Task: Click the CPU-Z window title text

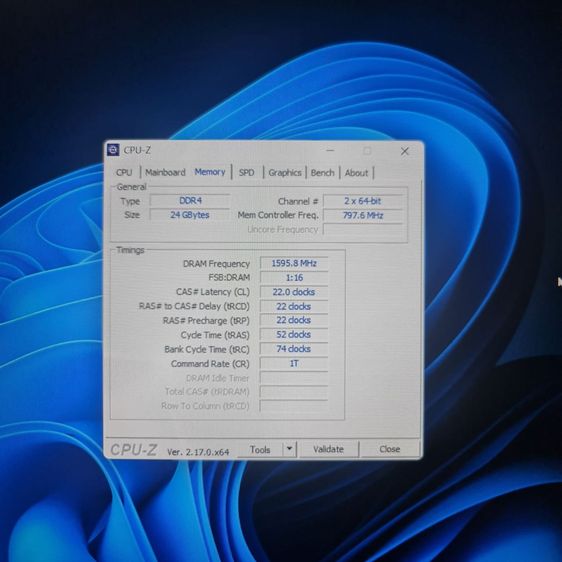Action: 137,150
